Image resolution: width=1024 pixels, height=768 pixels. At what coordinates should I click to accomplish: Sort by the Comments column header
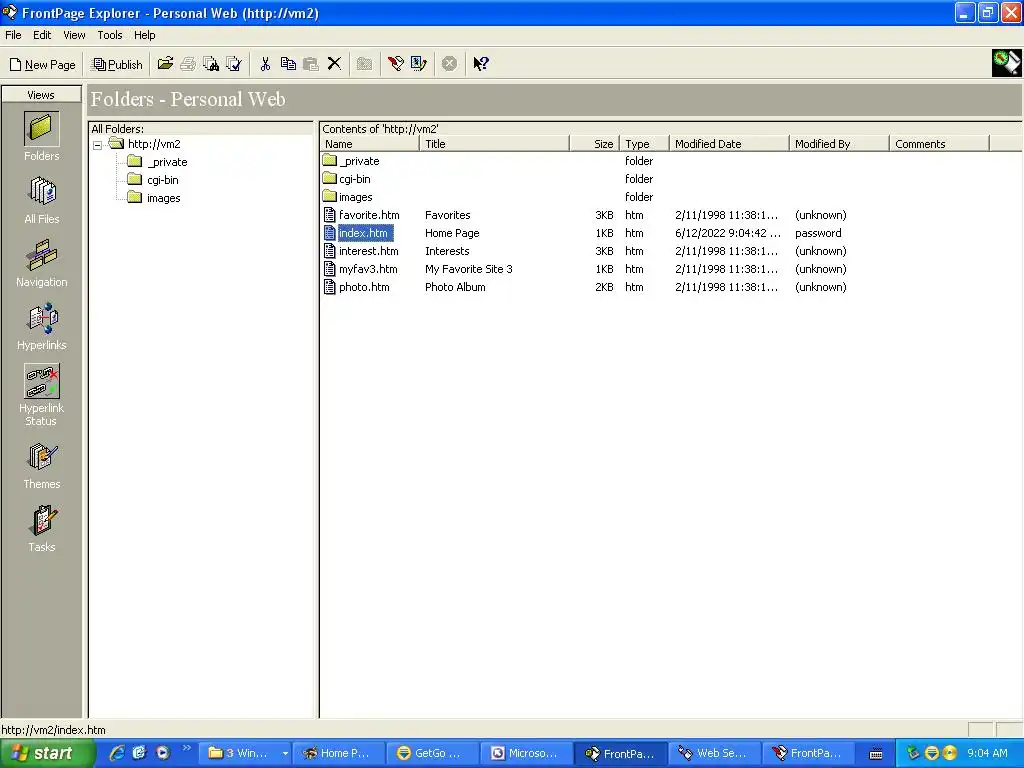tap(939, 144)
